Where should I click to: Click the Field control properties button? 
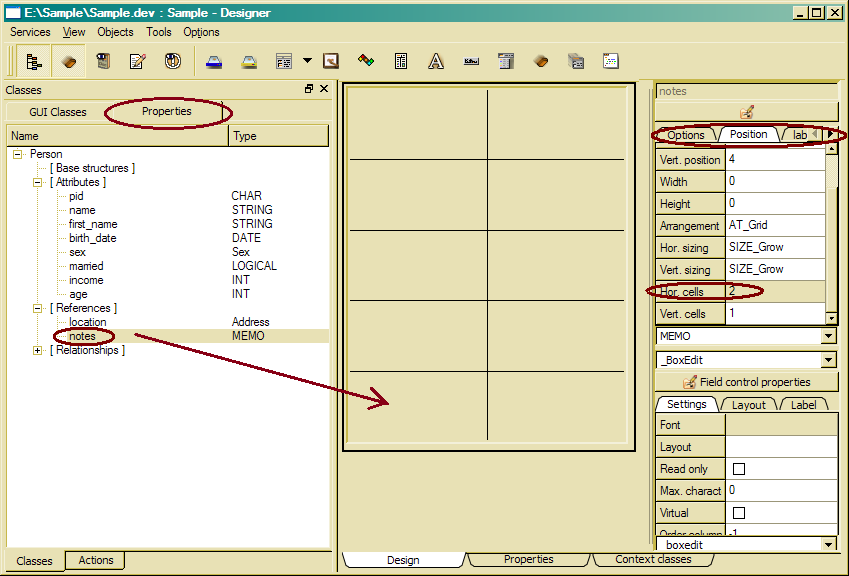click(746, 382)
